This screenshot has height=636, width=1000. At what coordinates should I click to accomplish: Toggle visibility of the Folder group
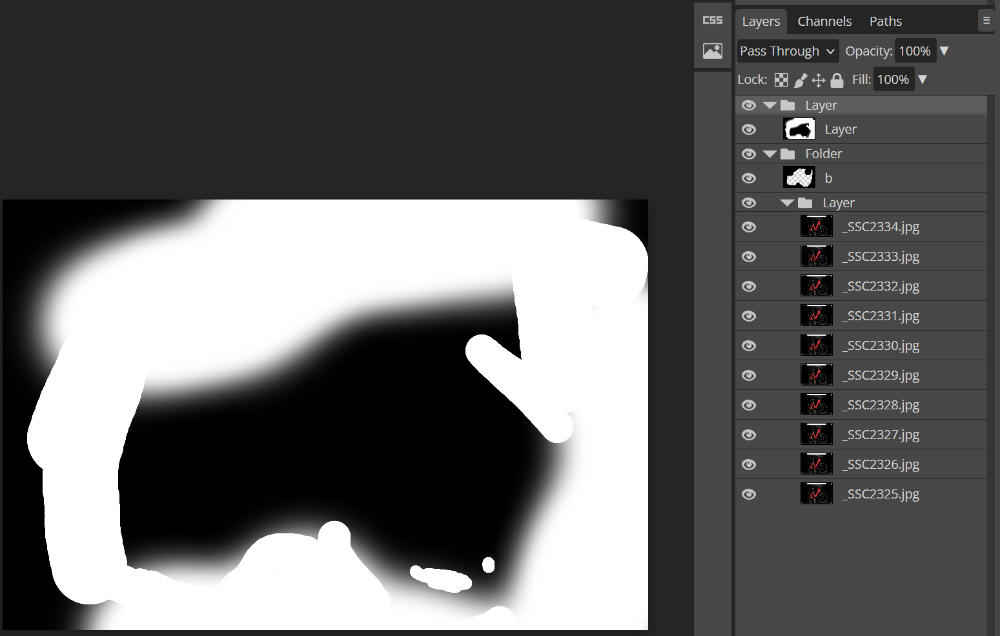pos(749,154)
